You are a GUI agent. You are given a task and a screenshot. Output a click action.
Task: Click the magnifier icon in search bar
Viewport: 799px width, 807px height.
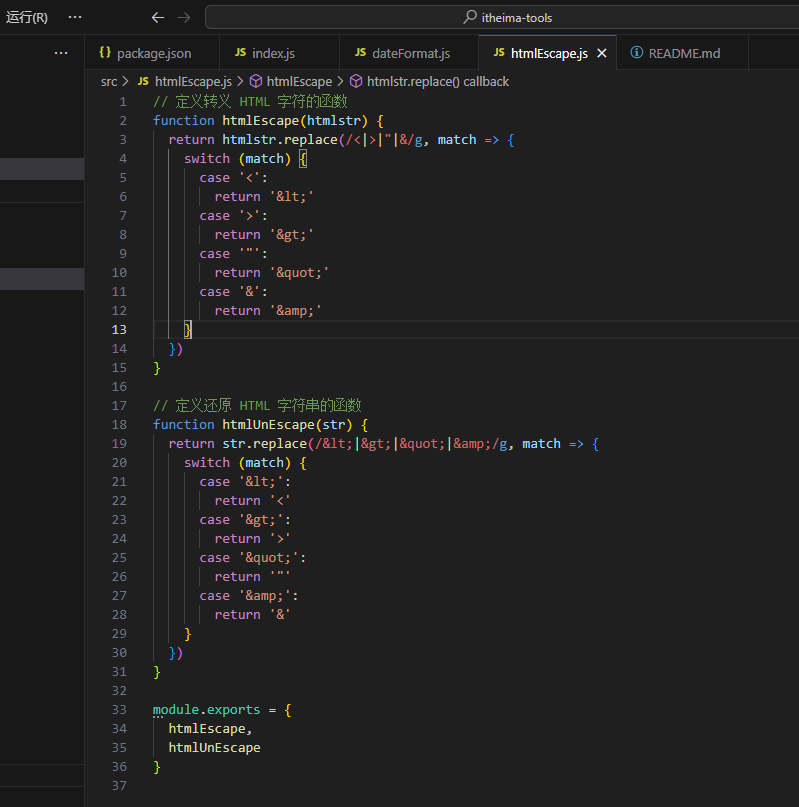tap(470, 17)
